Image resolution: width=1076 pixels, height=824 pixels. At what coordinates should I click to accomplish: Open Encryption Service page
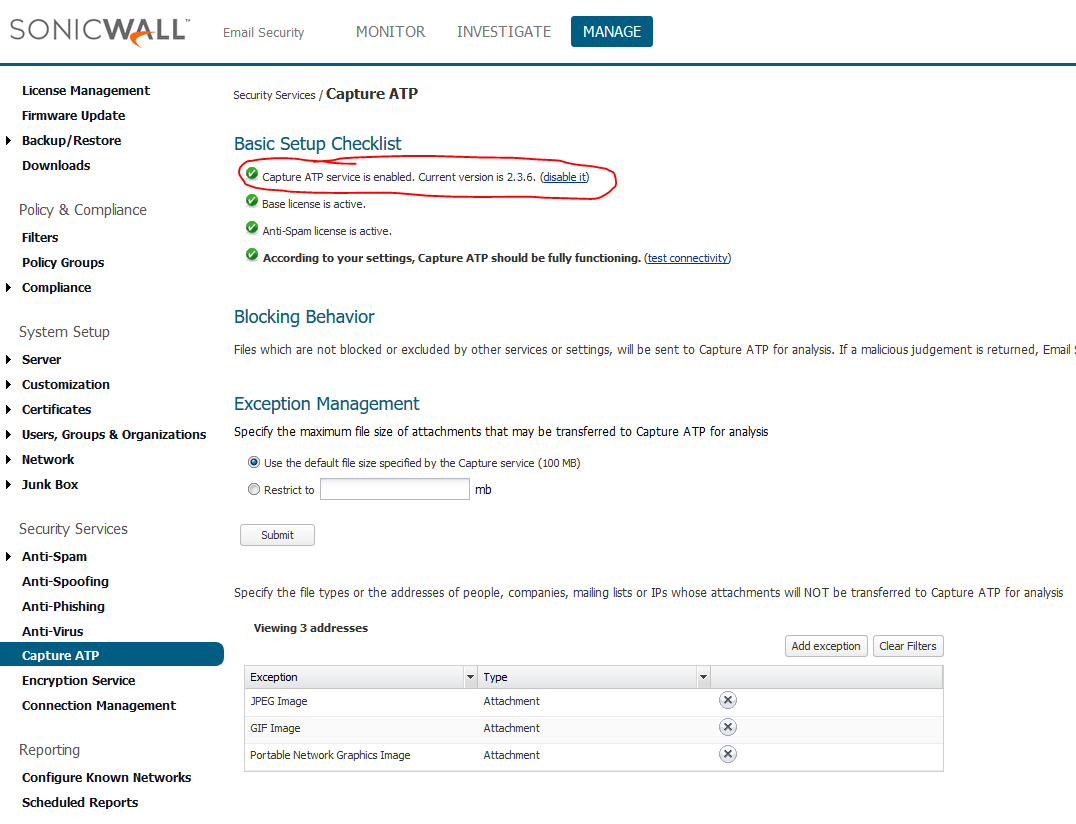pos(78,681)
